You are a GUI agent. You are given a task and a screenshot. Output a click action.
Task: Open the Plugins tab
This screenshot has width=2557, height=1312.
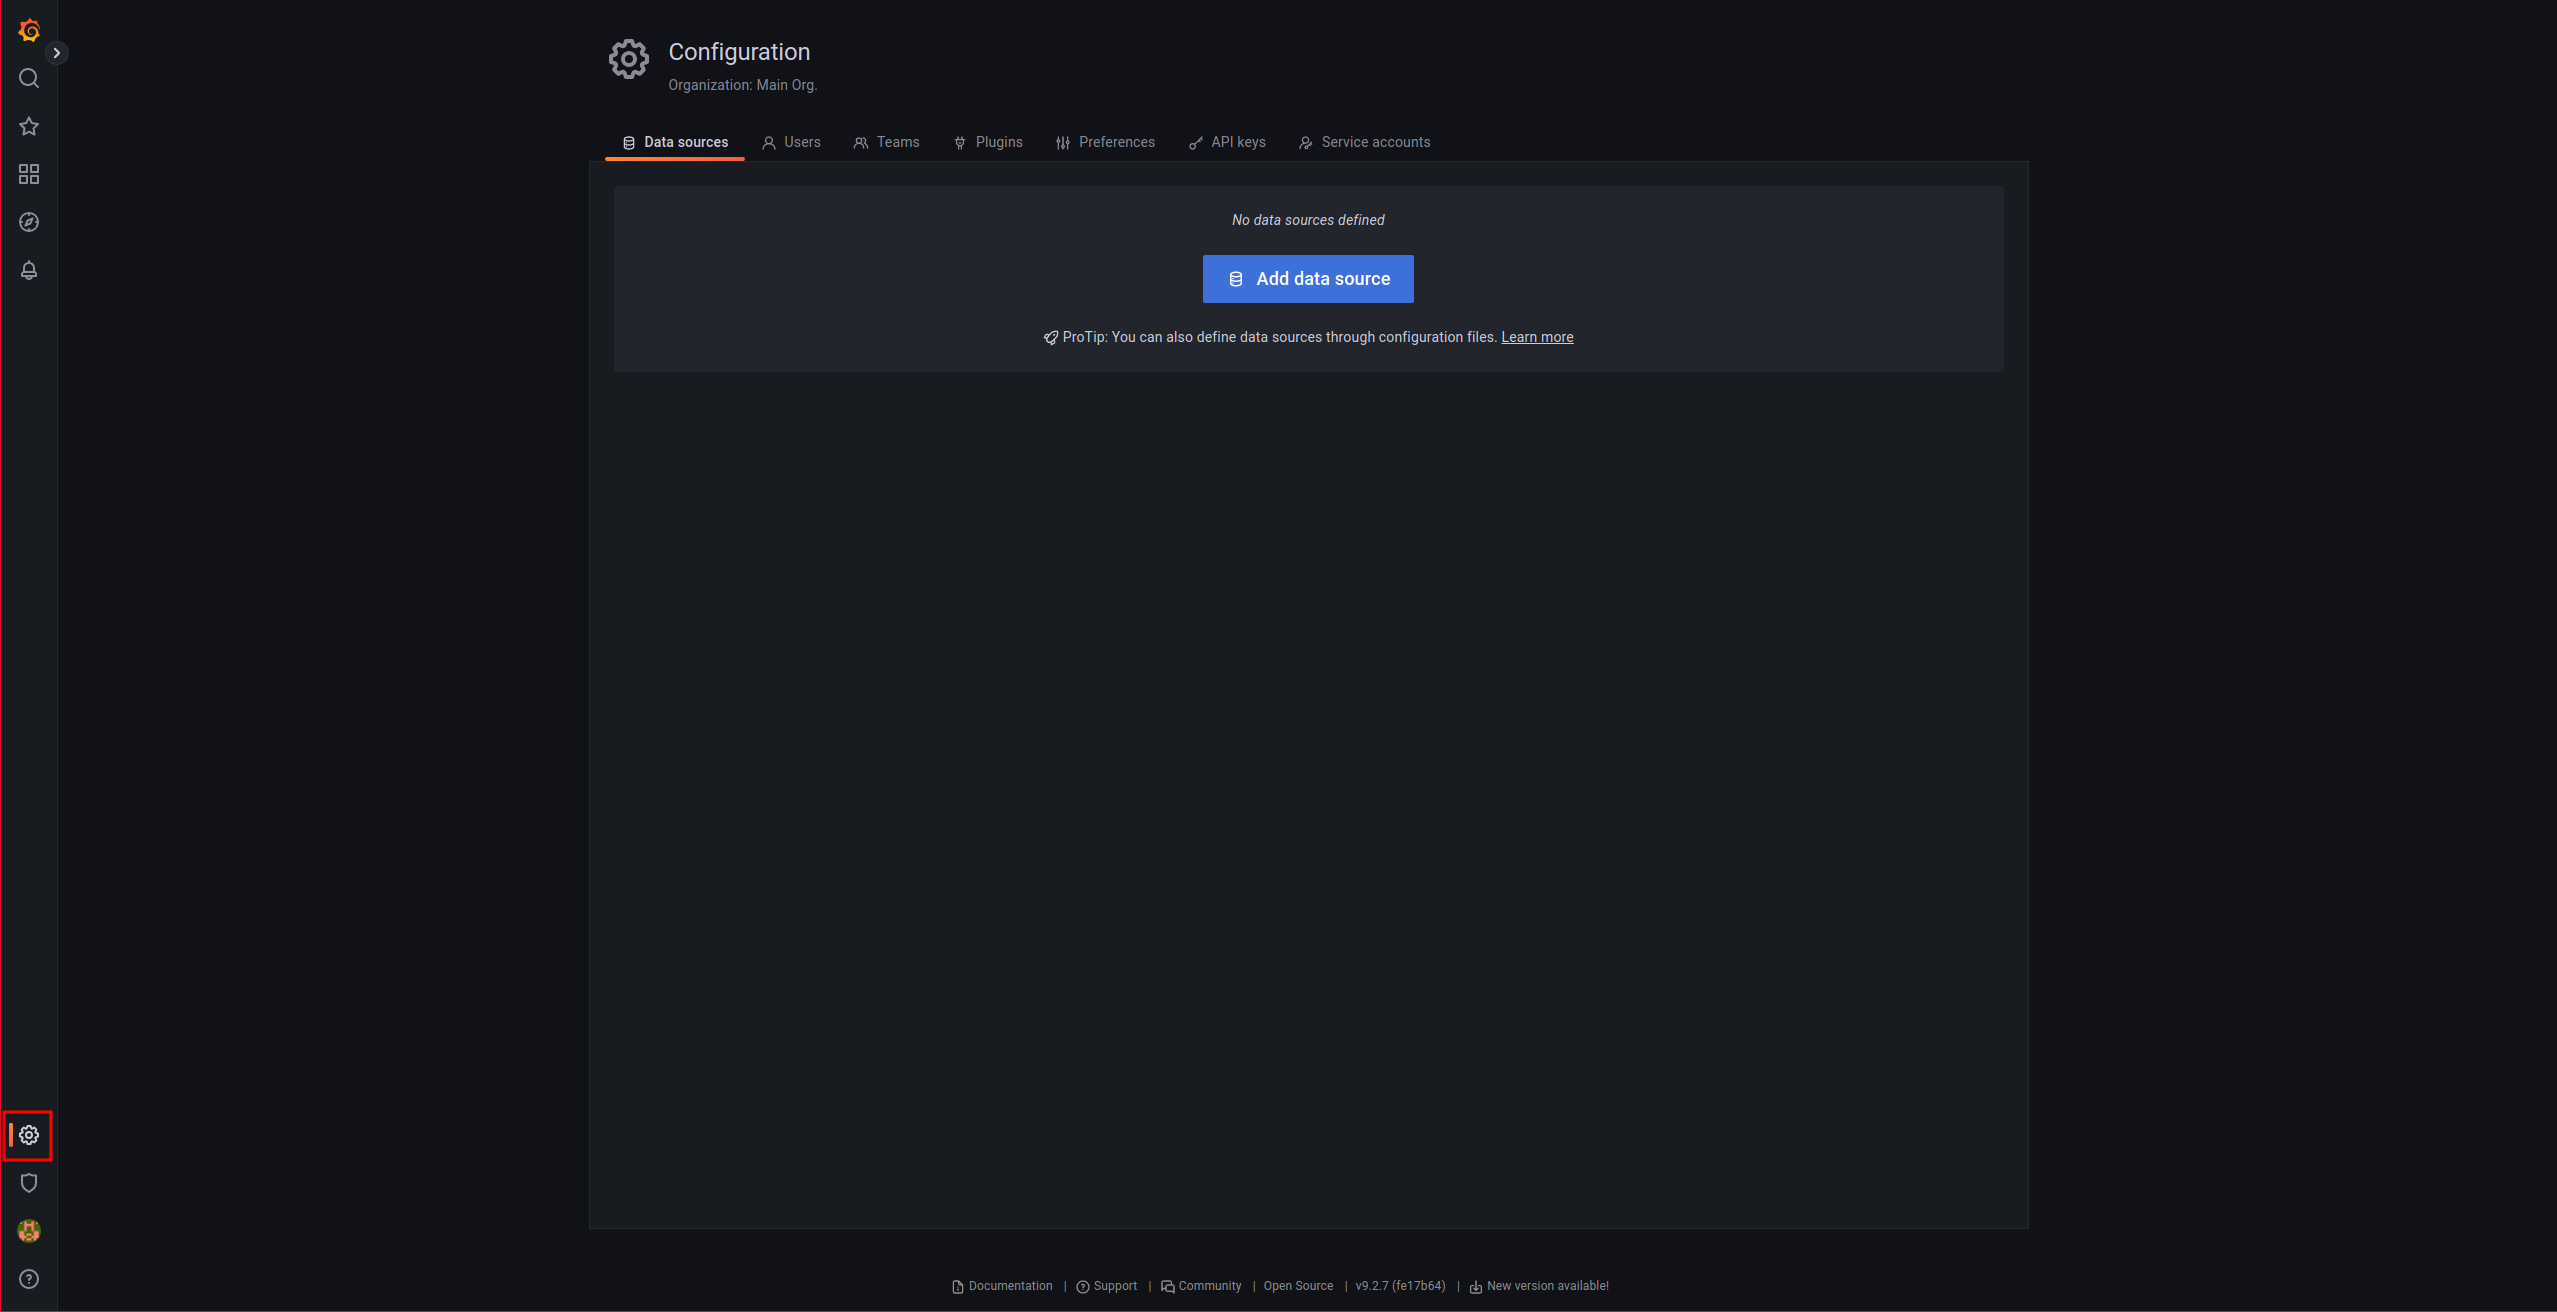tap(988, 142)
